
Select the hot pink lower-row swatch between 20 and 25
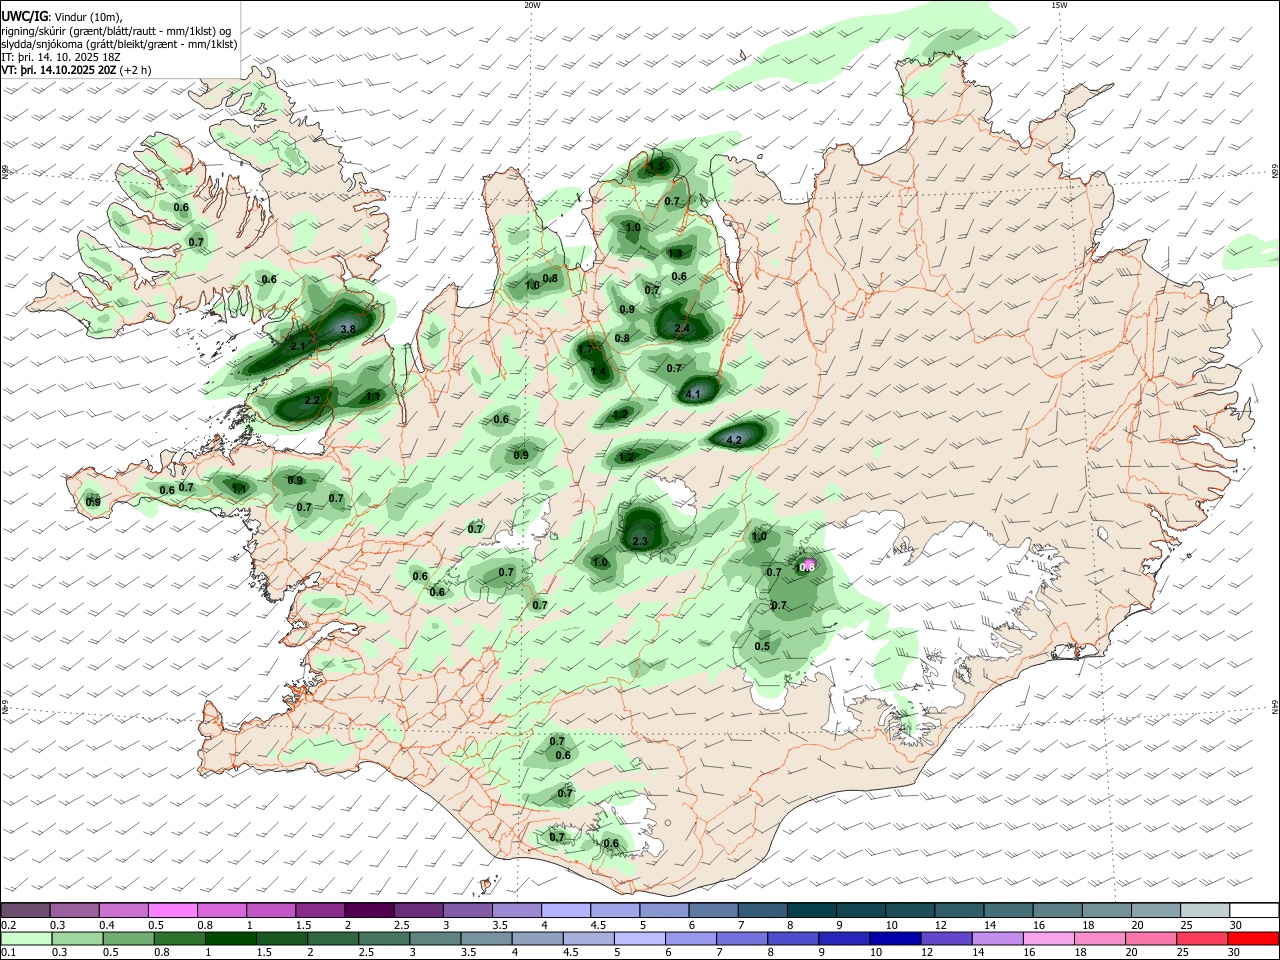coord(1150,939)
